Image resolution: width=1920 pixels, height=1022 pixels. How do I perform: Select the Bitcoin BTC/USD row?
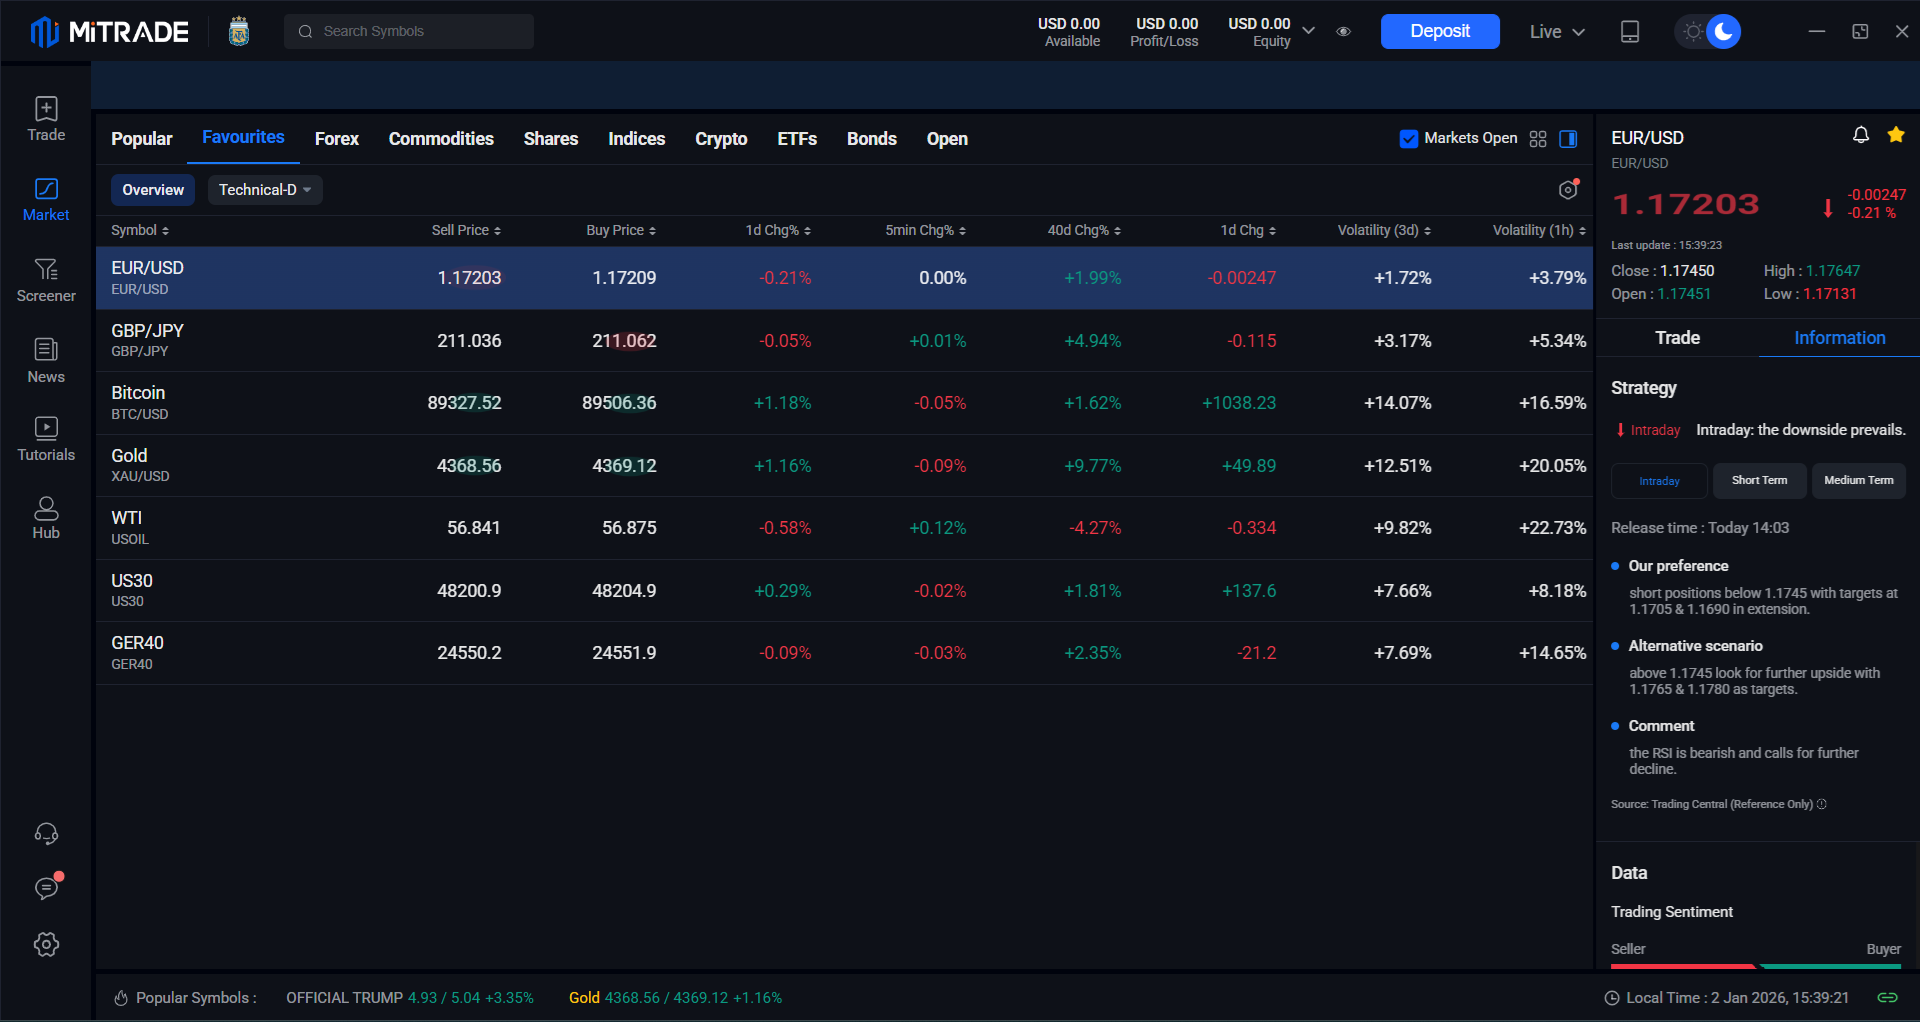point(844,403)
